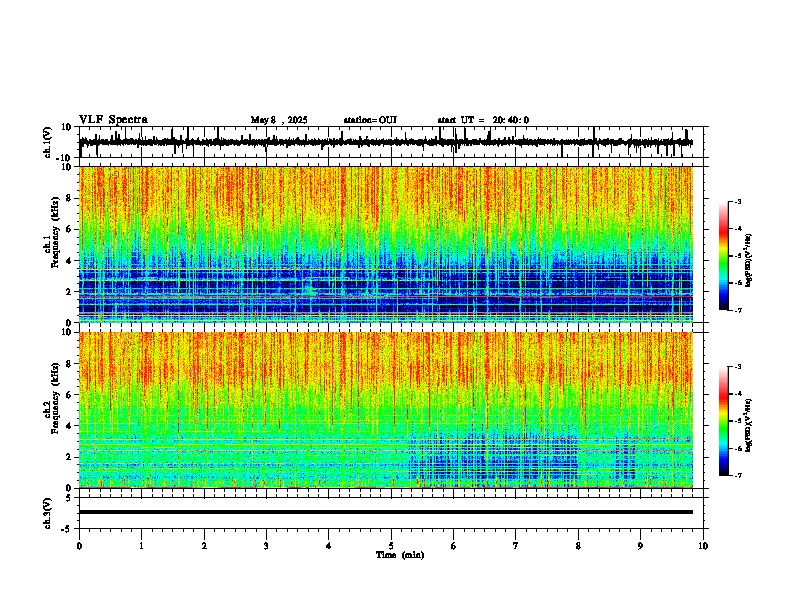This screenshot has width=792, height=612.
Task: Click time axis tick label "9"
Action: tap(640, 546)
